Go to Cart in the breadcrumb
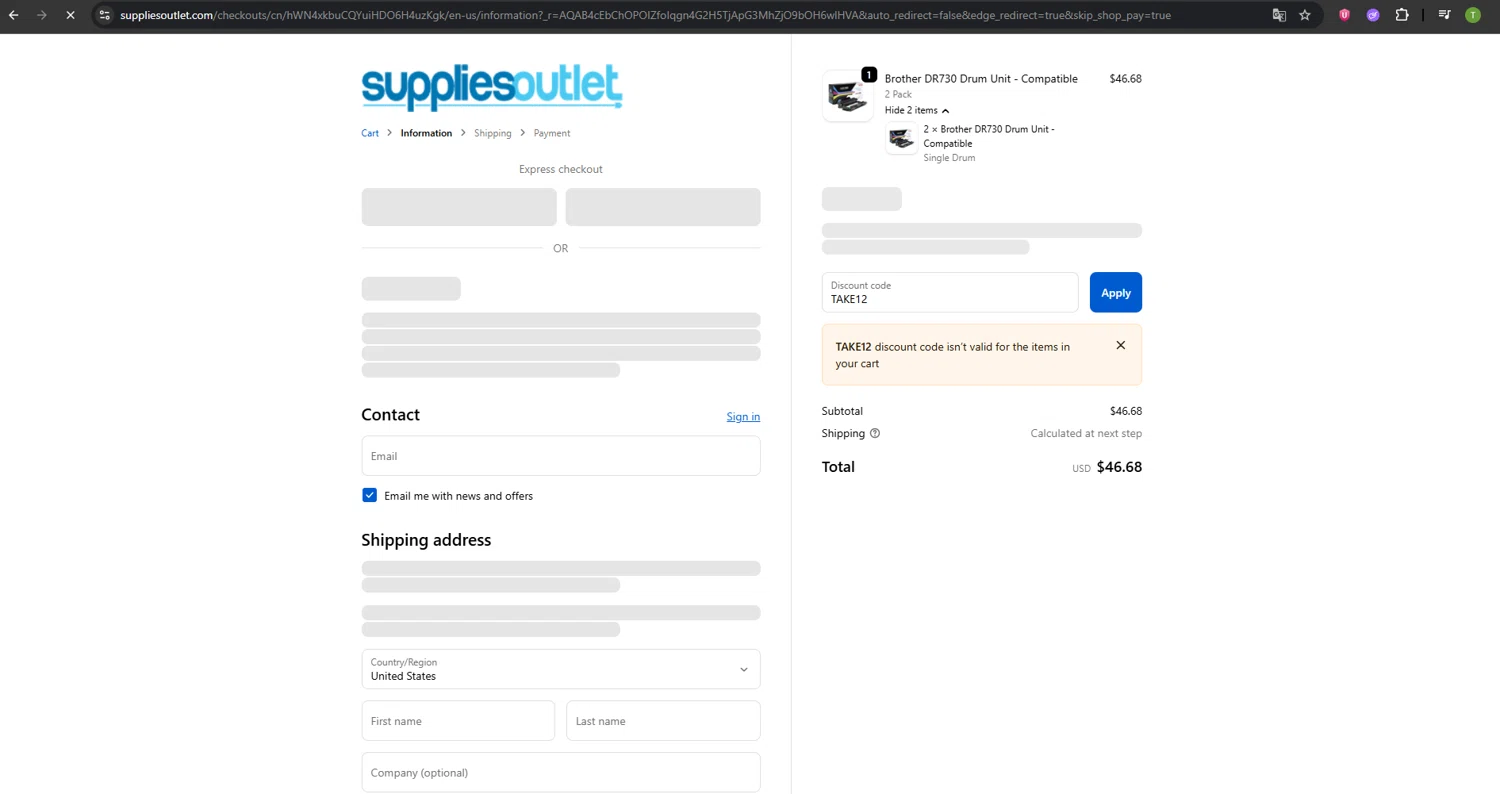 [x=370, y=133]
